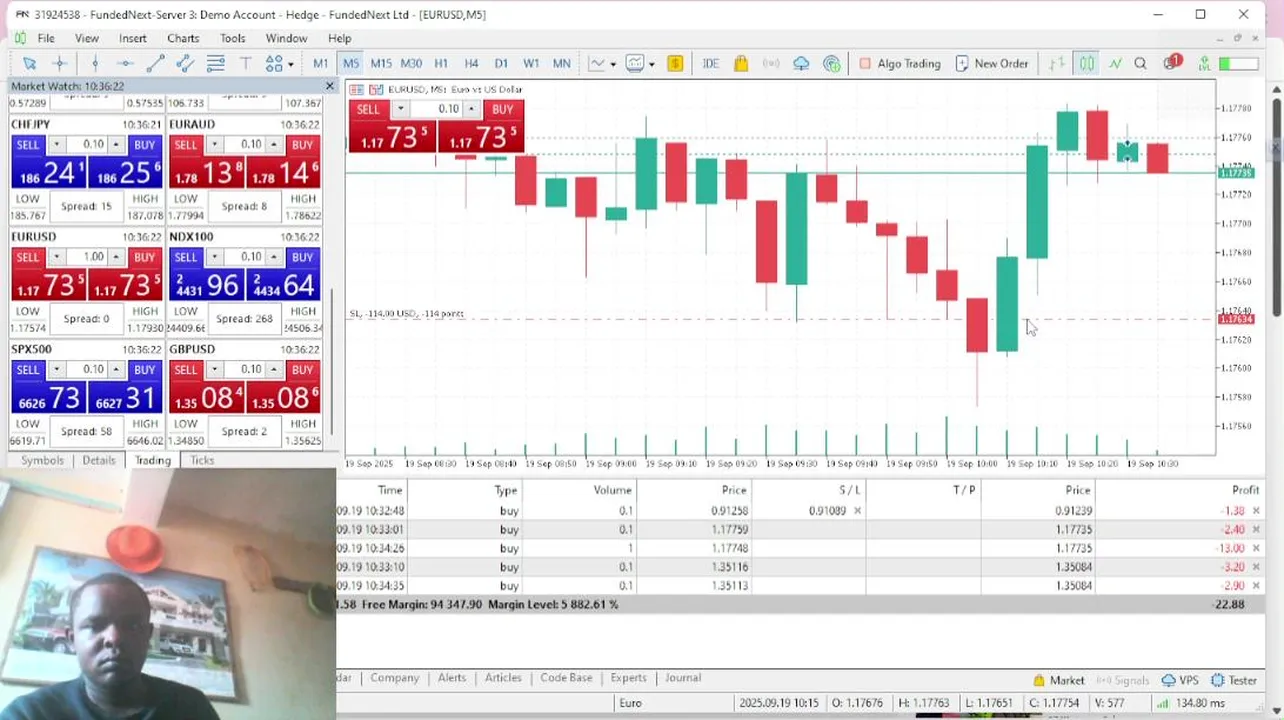Switch to the Symbols tab

click(42, 460)
